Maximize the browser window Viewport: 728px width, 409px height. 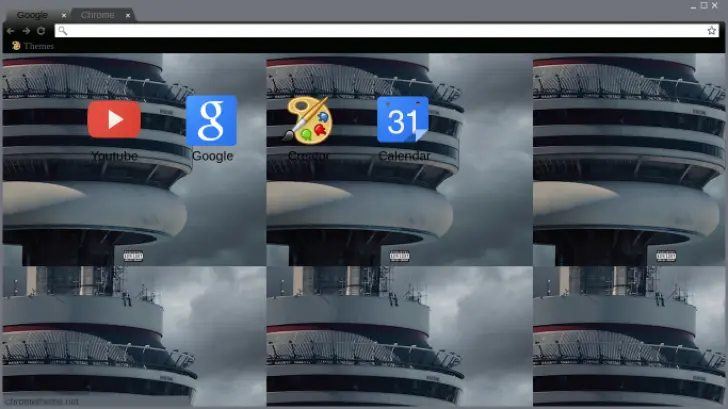[704, 6]
